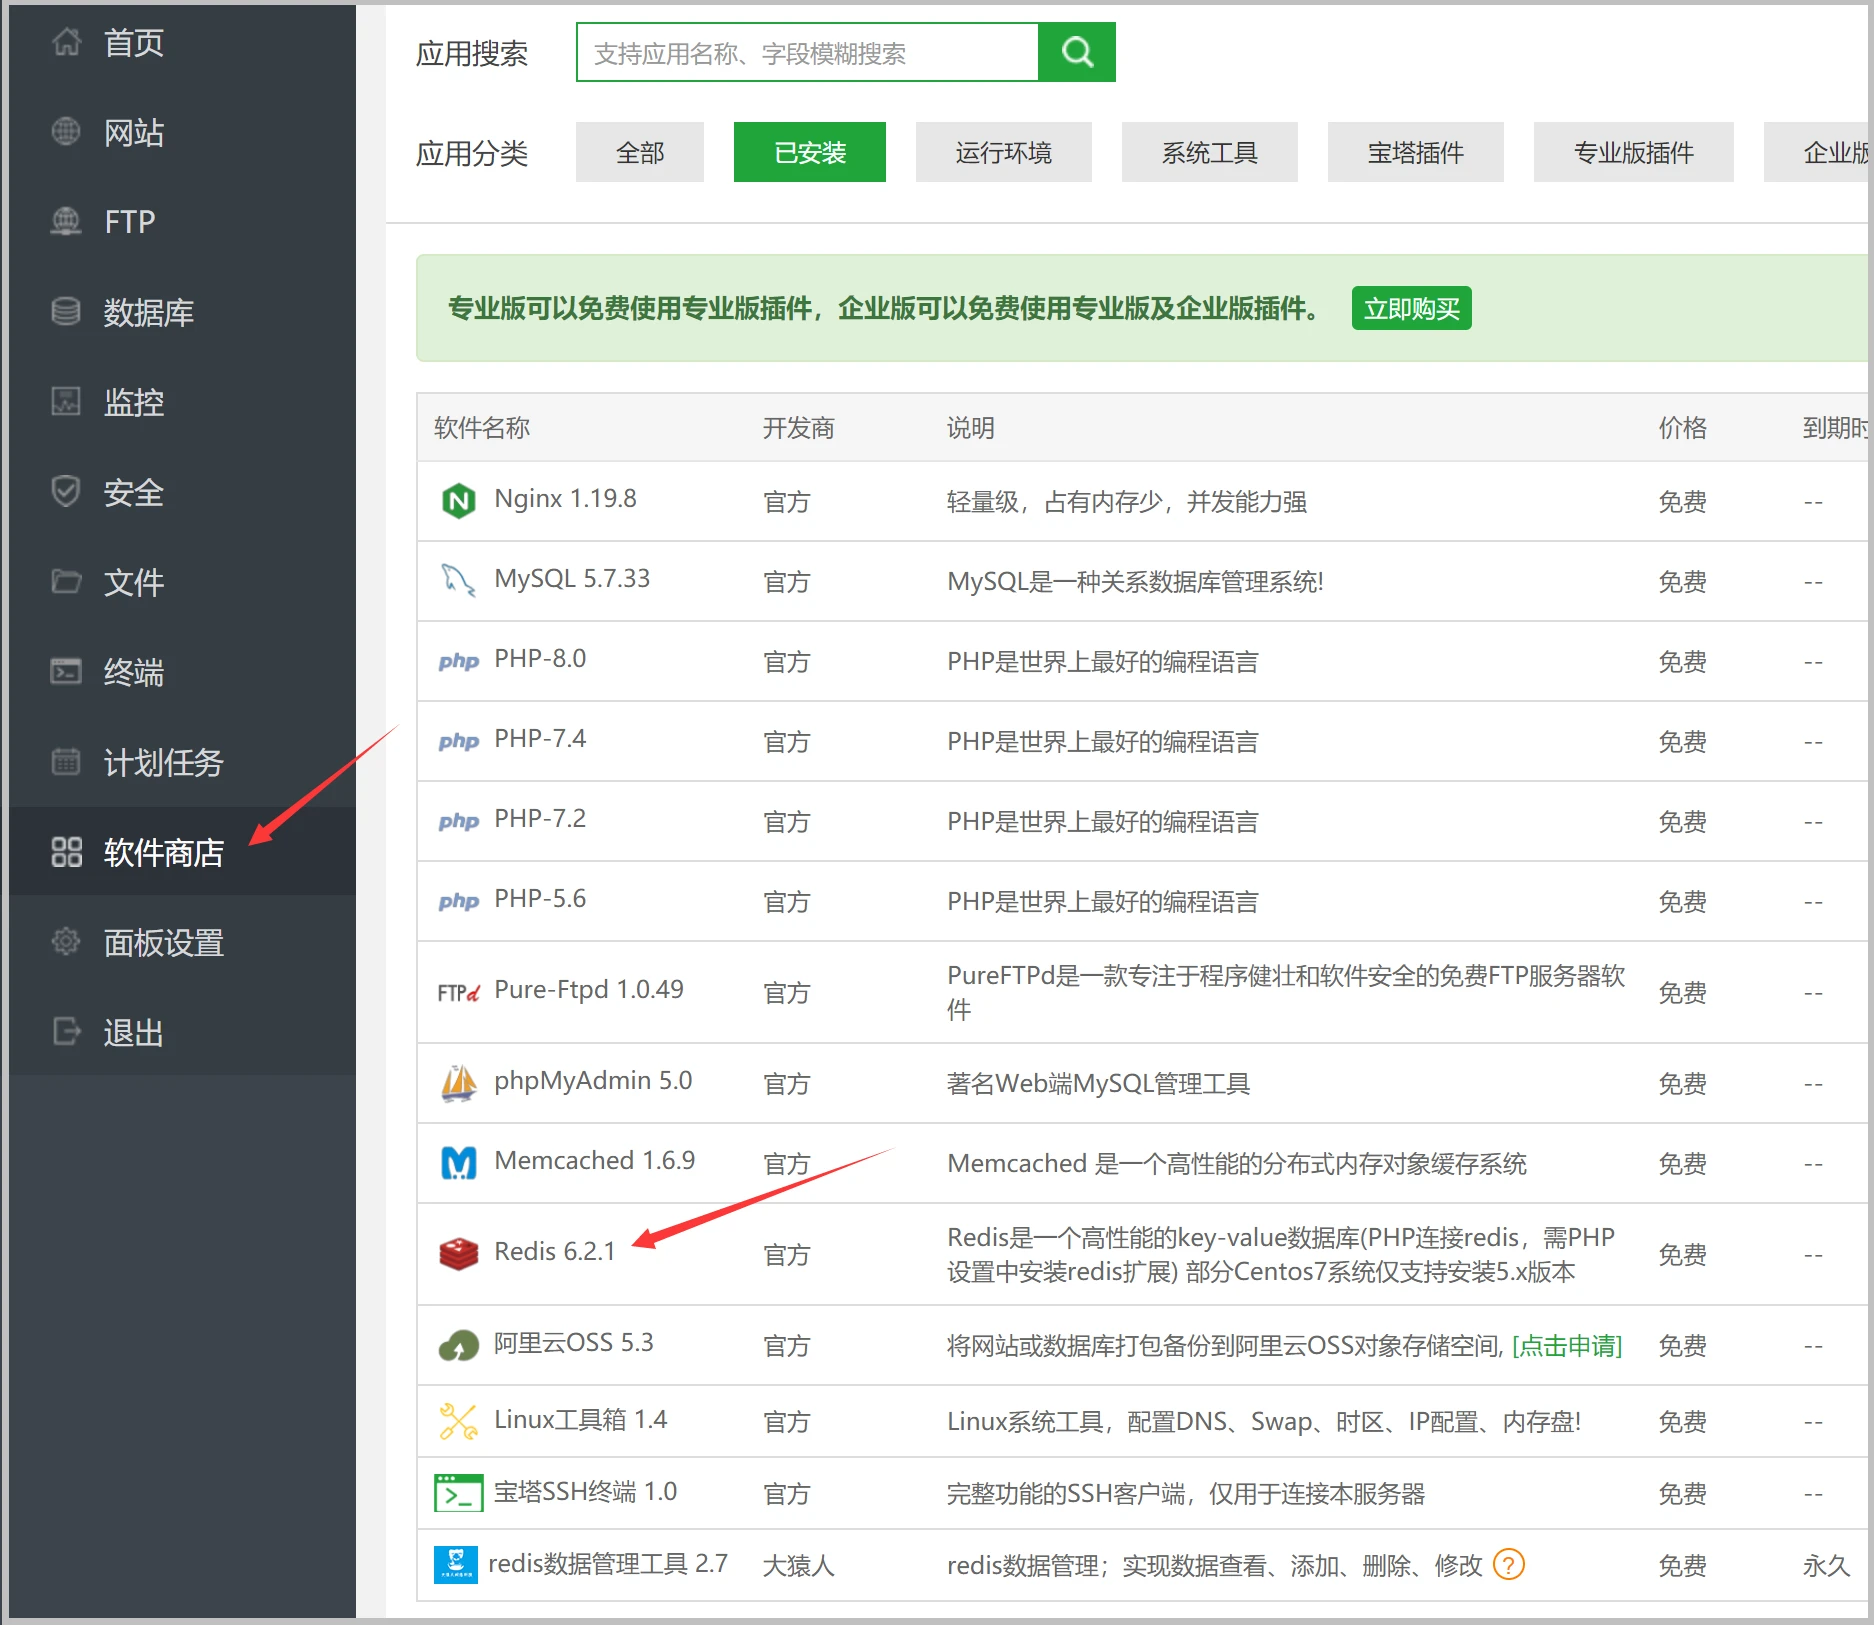Select the Linux工具箱 wrench icon
Image resolution: width=1874 pixels, height=1625 pixels.
(458, 1419)
